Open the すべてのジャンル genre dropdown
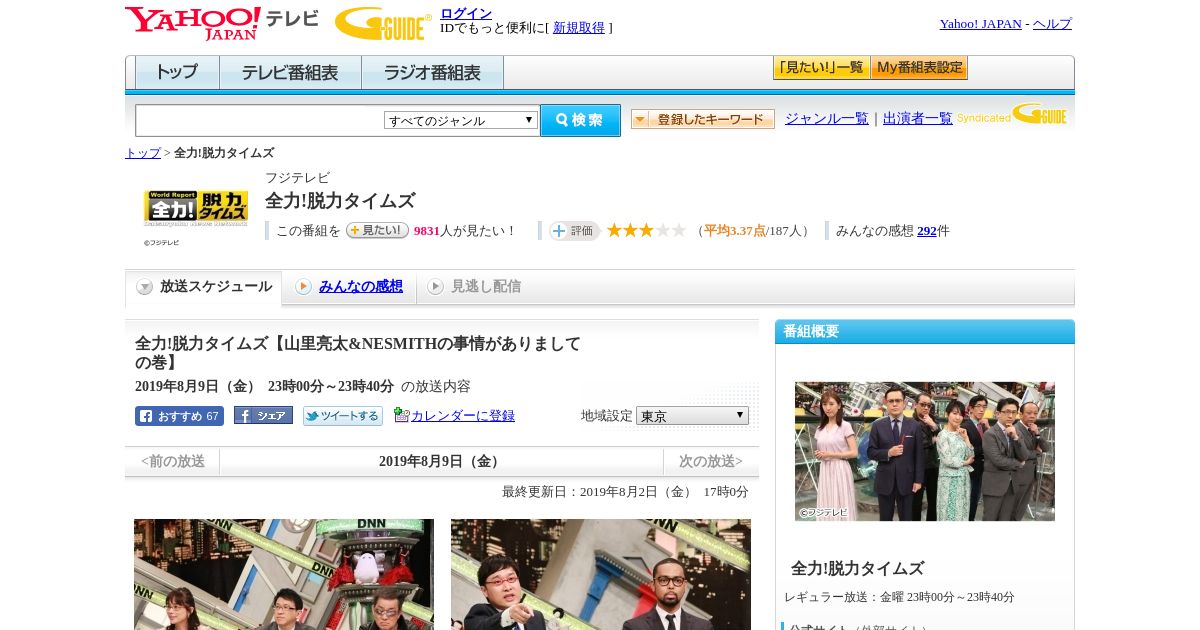 point(461,120)
